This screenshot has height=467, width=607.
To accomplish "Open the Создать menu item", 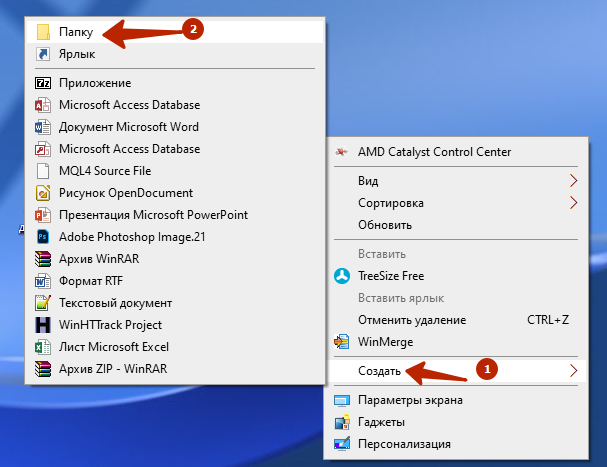I will click(456, 371).
